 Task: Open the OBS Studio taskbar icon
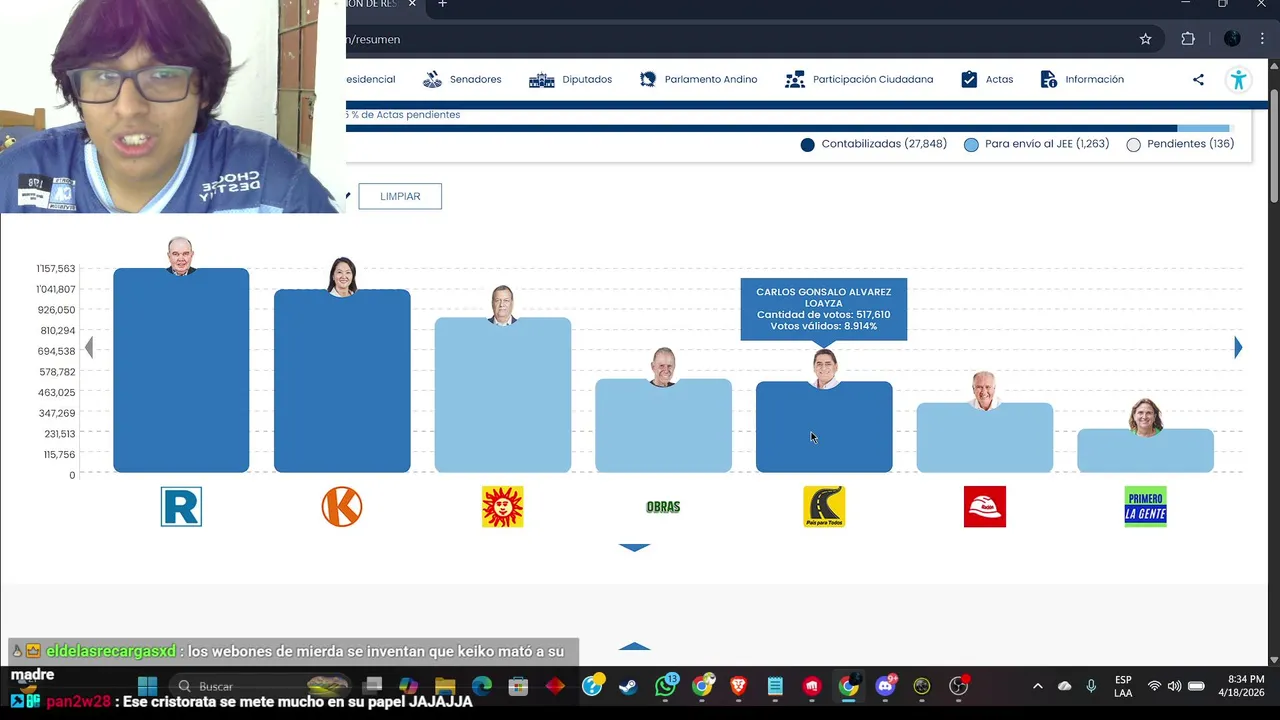pyautogui.click(x=958, y=686)
